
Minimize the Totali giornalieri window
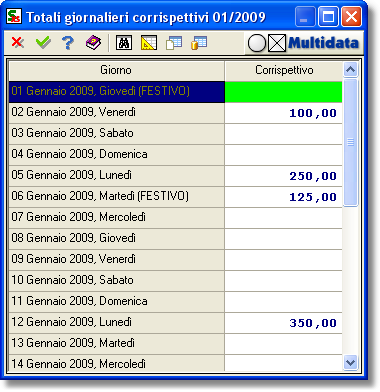tap(305, 17)
